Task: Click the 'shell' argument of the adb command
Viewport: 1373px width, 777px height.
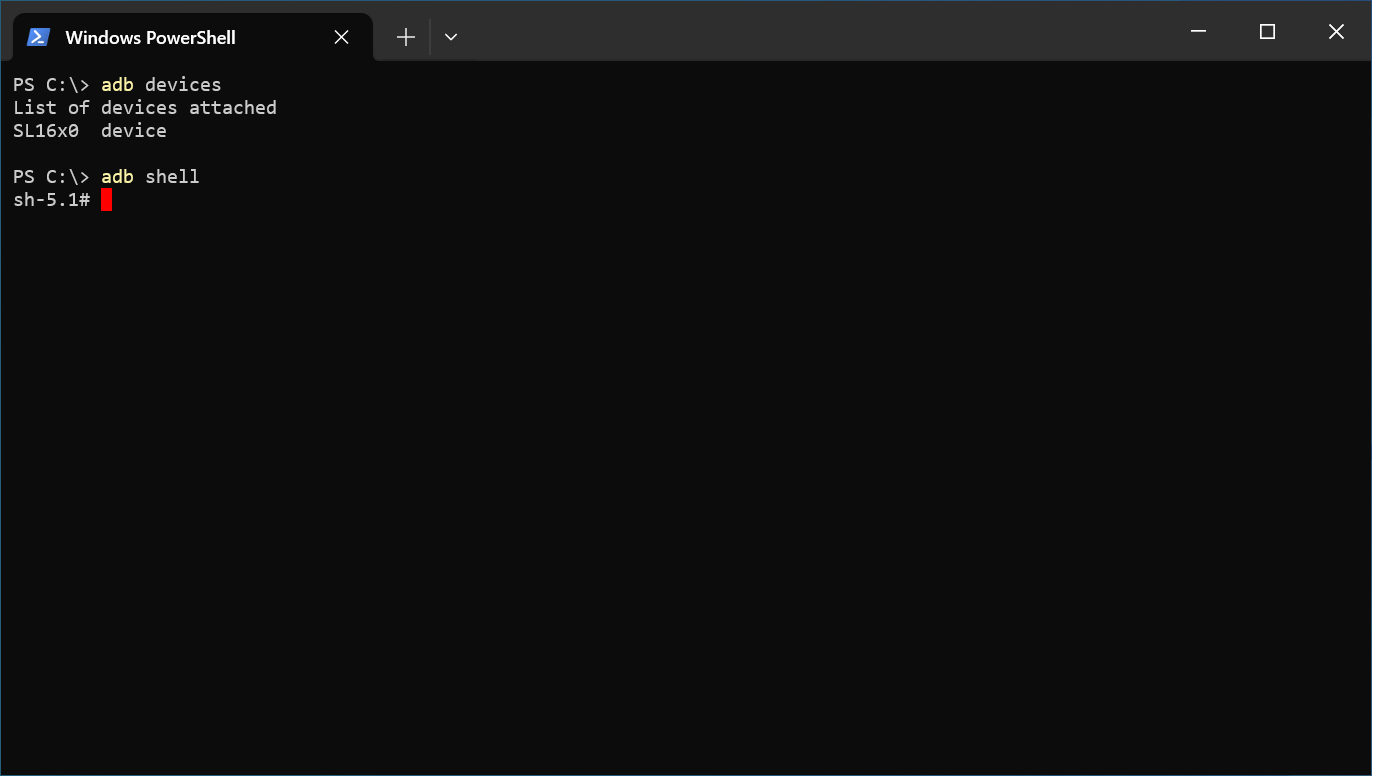Action: [x=172, y=176]
